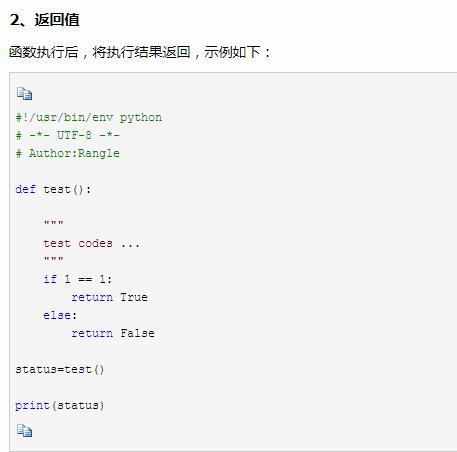Click the closing triple quotes of the docstring
Screen dimensions: 457x452
(53, 258)
